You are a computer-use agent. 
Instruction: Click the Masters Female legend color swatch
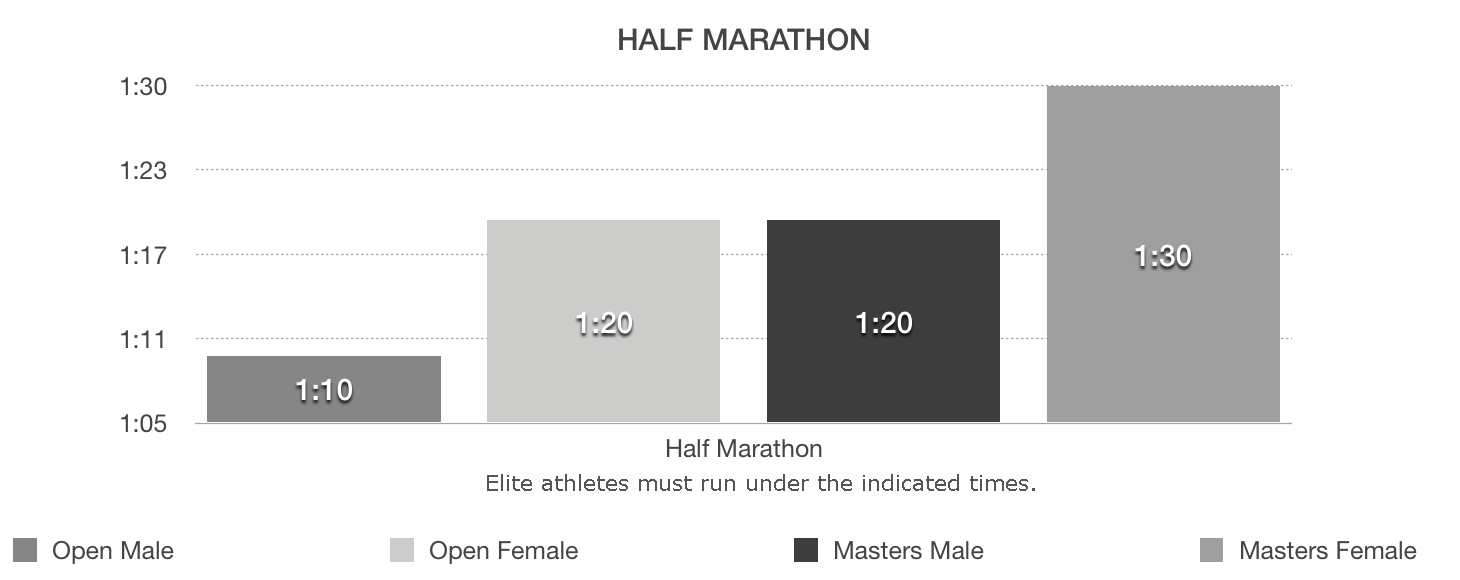pos(1210,550)
